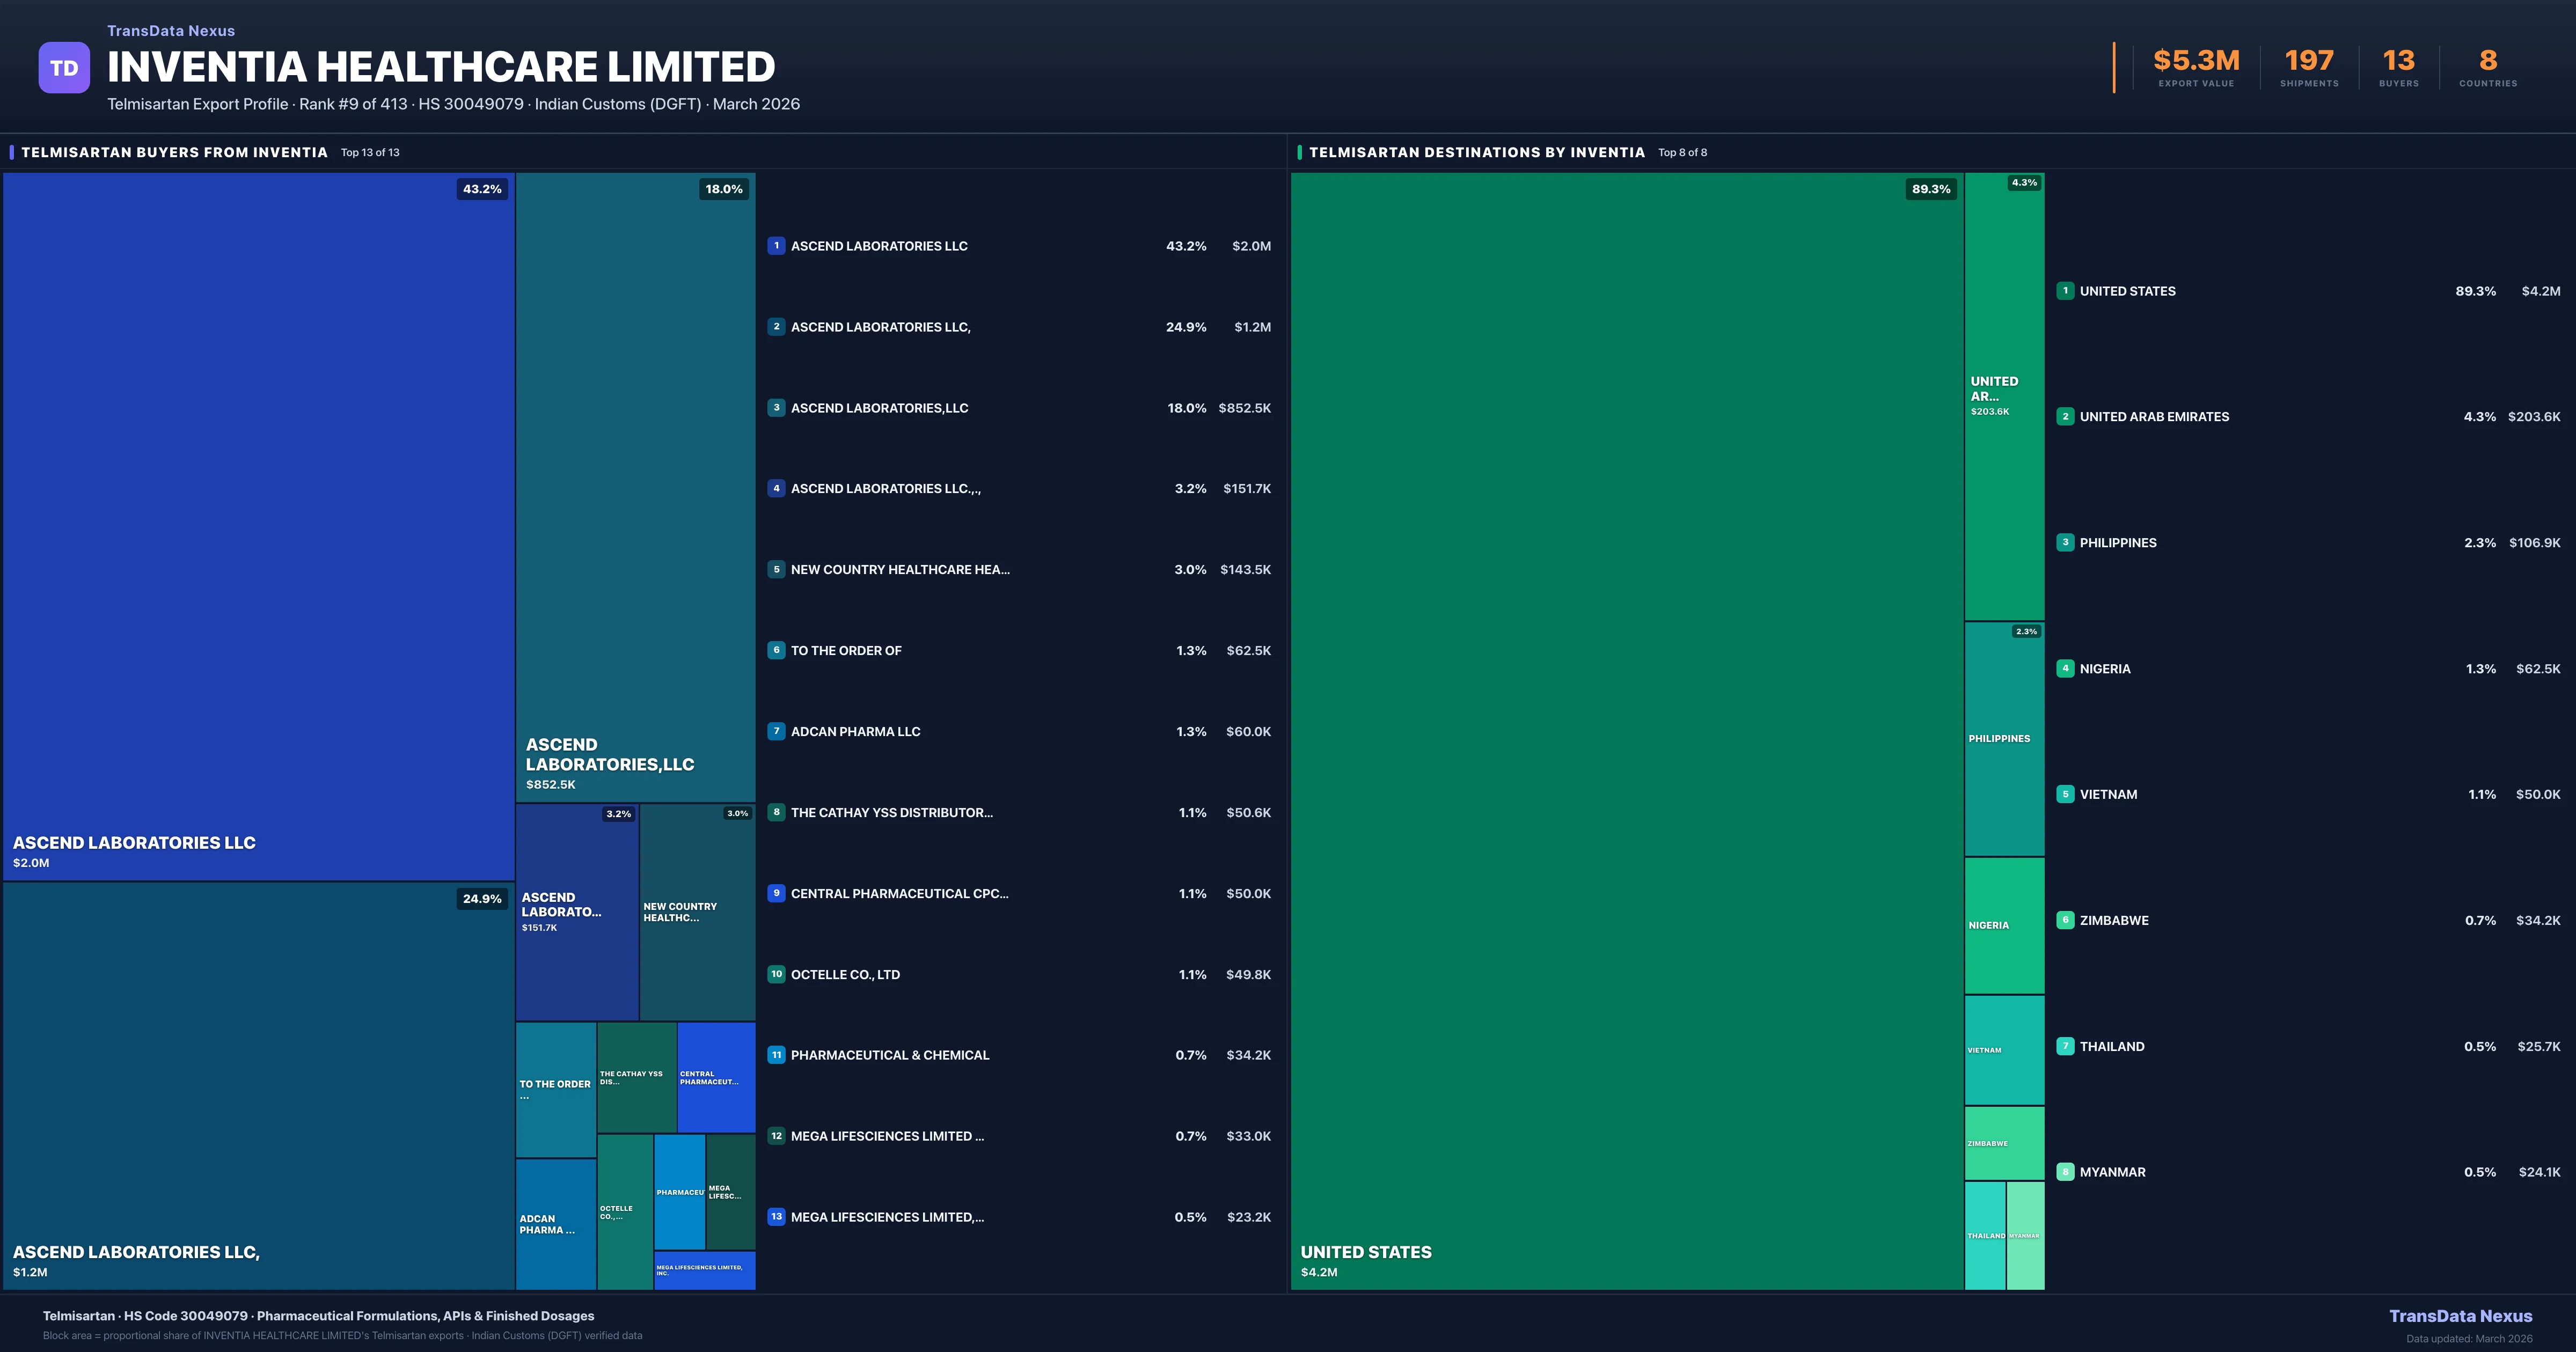2576x1352 pixels.
Task: Click the 197 shipments stat
Action: pos(2309,62)
